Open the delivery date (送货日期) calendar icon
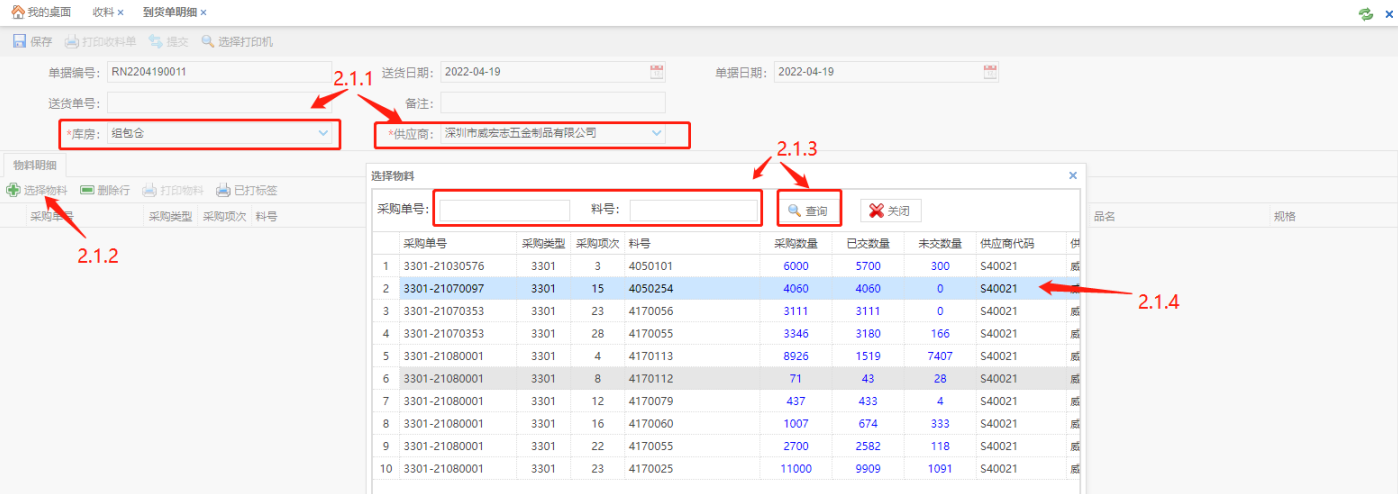Image resolution: width=1398 pixels, height=494 pixels. [x=656, y=72]
